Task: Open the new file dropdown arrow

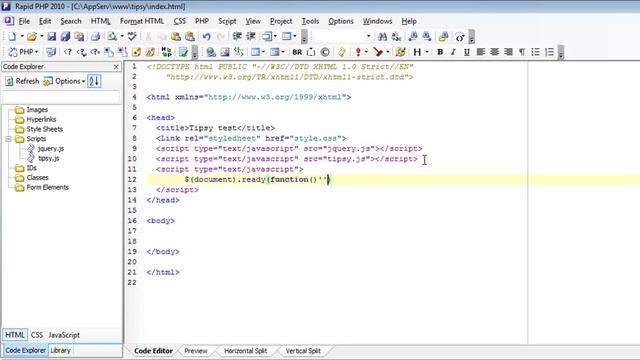Action: 22,37
